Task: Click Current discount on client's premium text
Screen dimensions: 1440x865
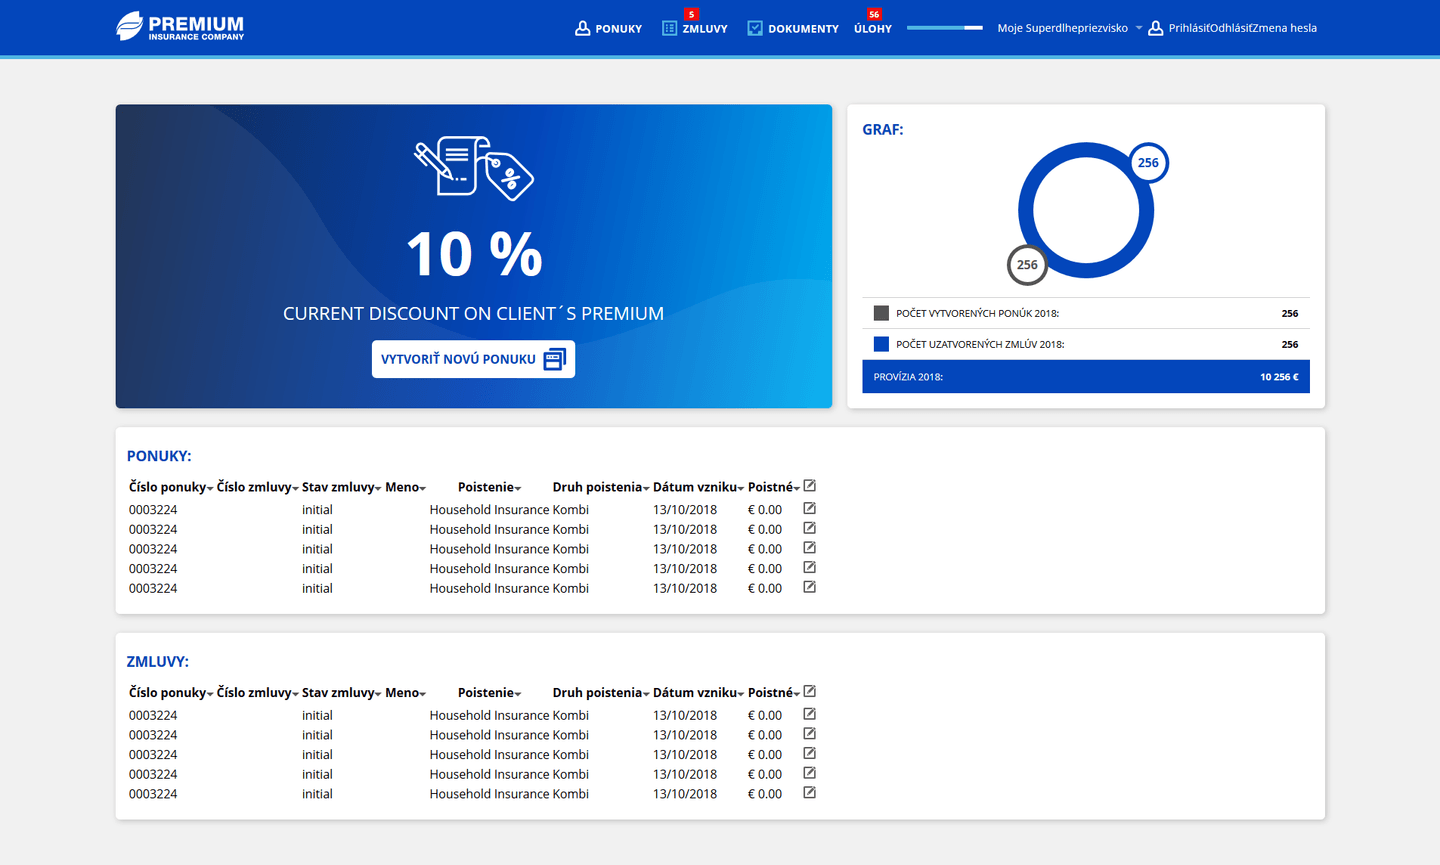Action: pos(473,313)
